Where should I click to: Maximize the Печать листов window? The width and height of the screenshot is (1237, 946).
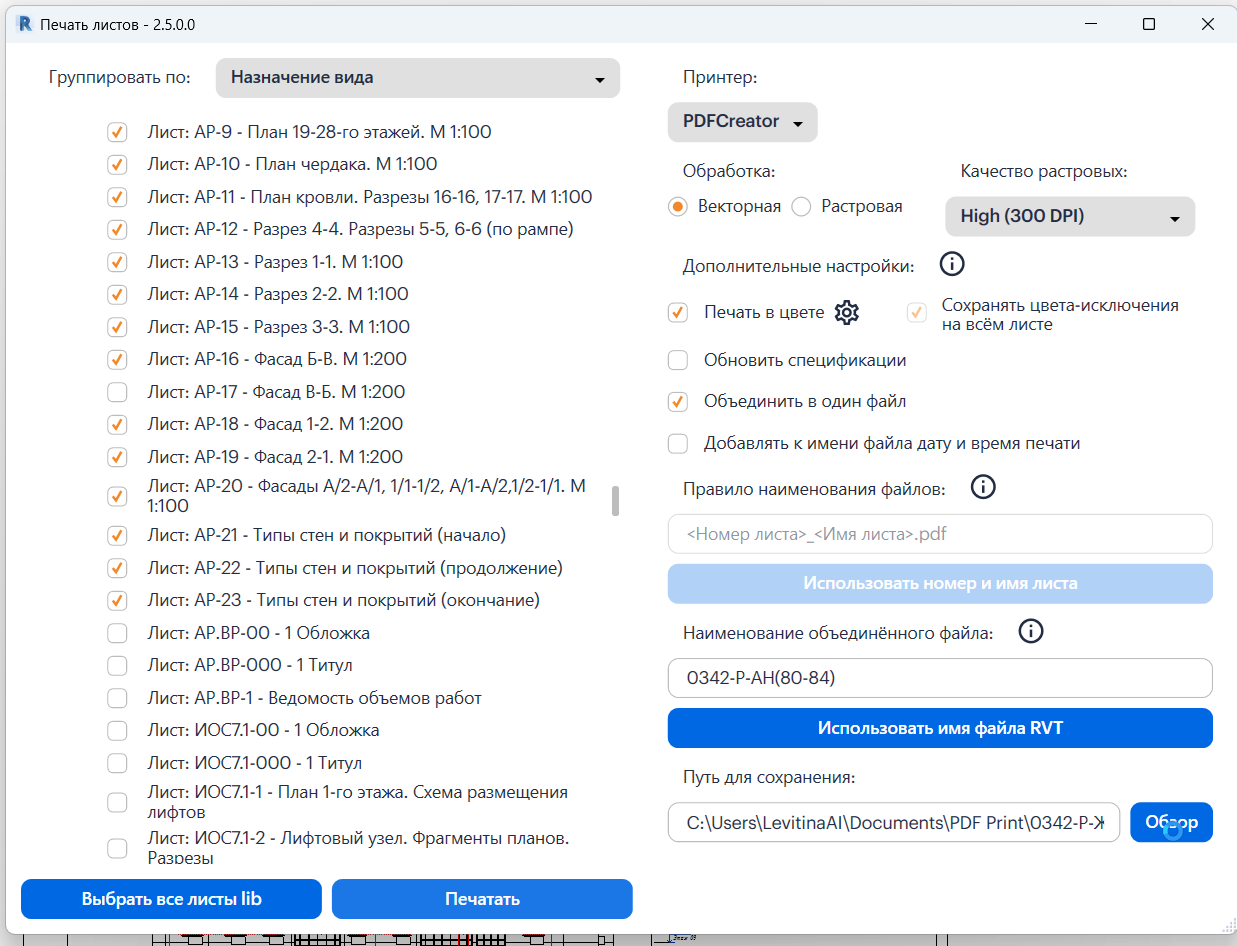[x=1149, y=24]
